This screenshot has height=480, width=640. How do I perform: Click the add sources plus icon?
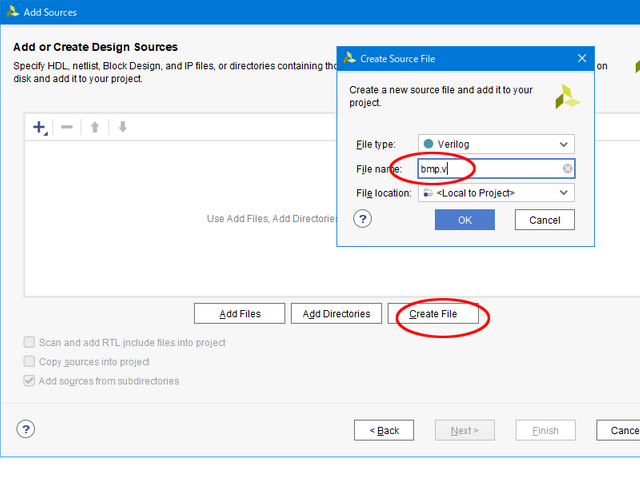pos(40,127)
